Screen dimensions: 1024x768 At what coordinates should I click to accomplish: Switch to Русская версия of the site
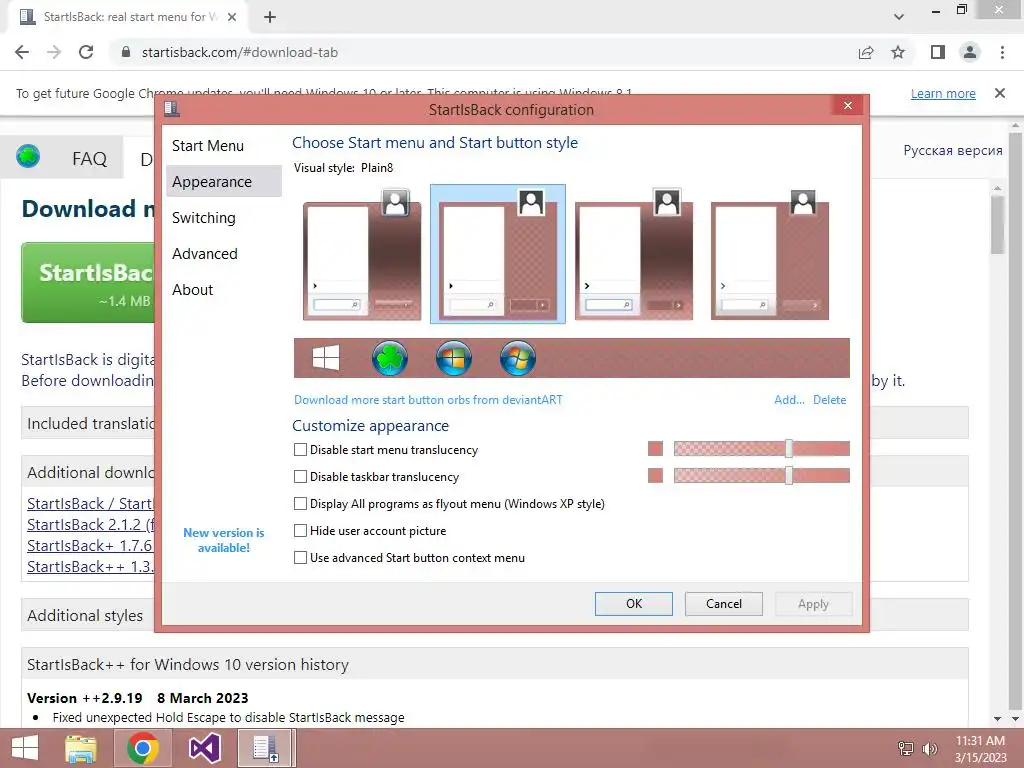tap(953, 150)
